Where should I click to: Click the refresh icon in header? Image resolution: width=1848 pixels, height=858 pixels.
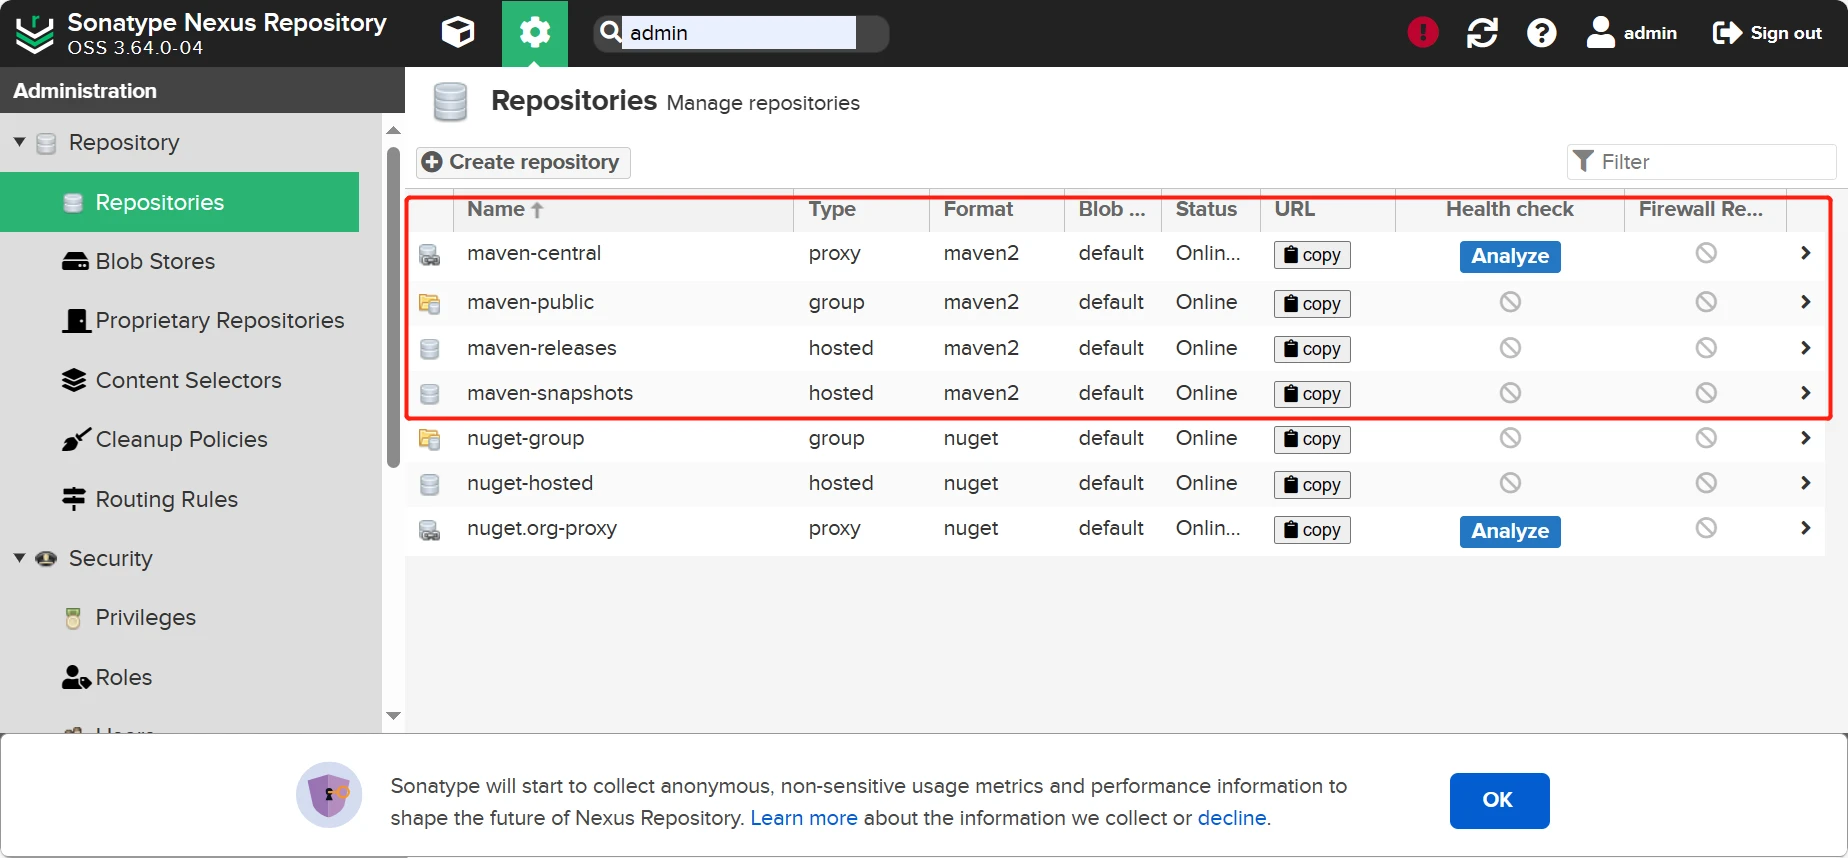pyautogui.click(x=1482, y=33)
